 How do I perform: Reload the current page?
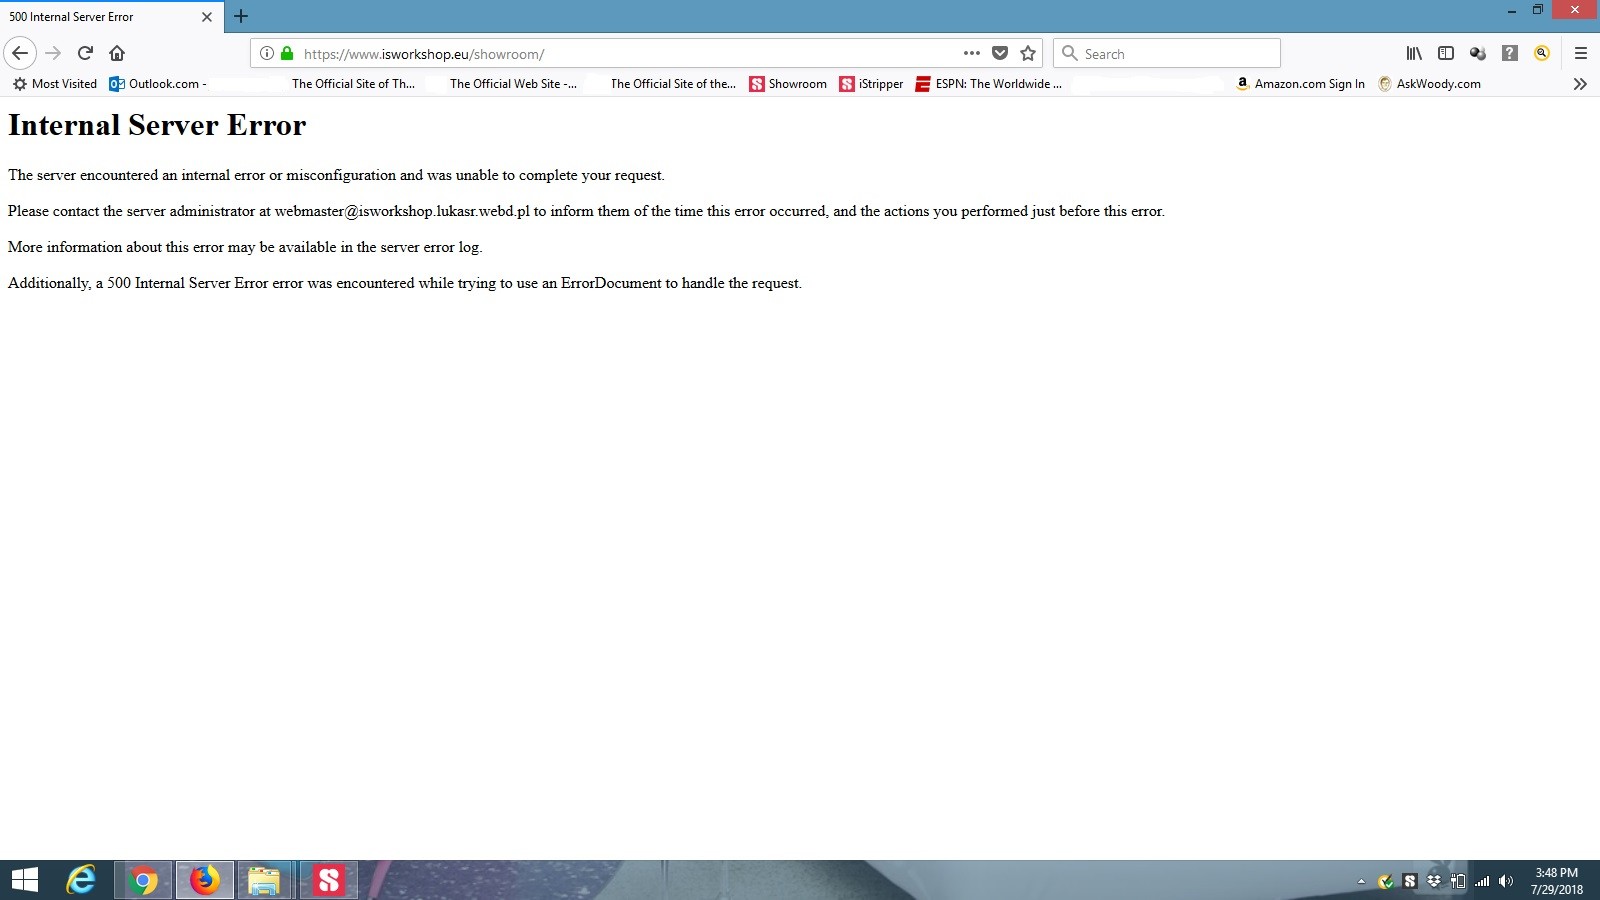85,53
